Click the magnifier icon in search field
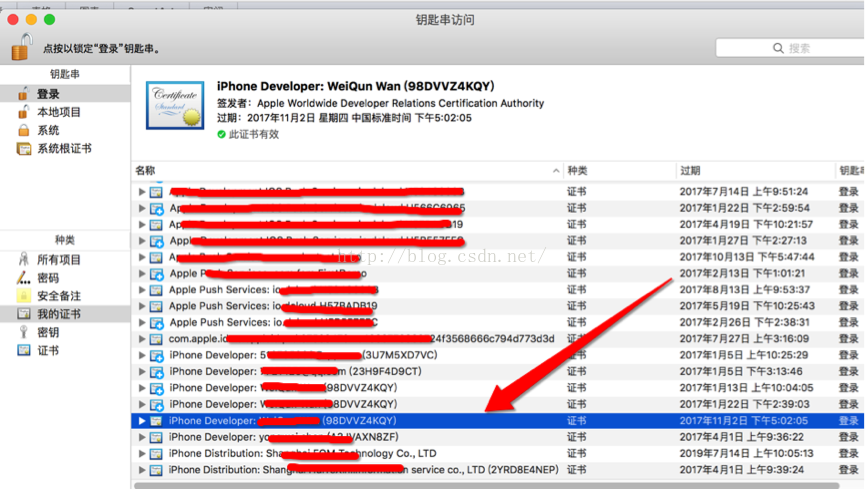Image resolution: width=865 pixels, height=490 pixels. [778, 48]
